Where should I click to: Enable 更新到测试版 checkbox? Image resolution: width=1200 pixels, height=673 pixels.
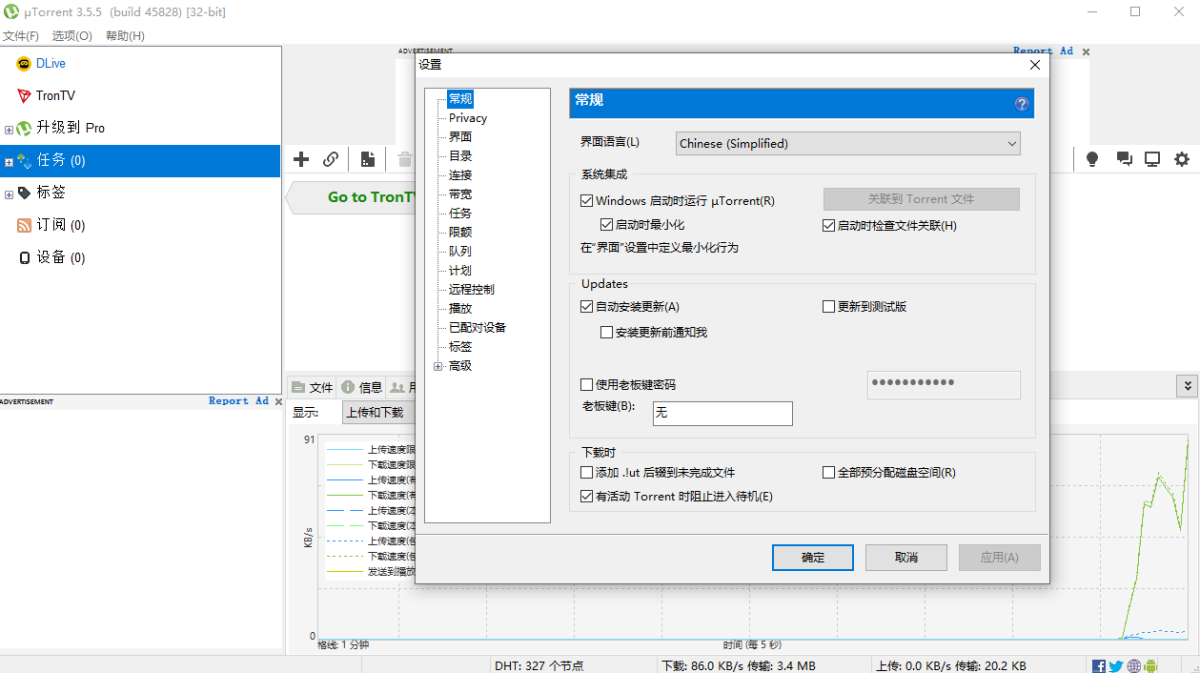pyautogui.click(x=828, y=307)
